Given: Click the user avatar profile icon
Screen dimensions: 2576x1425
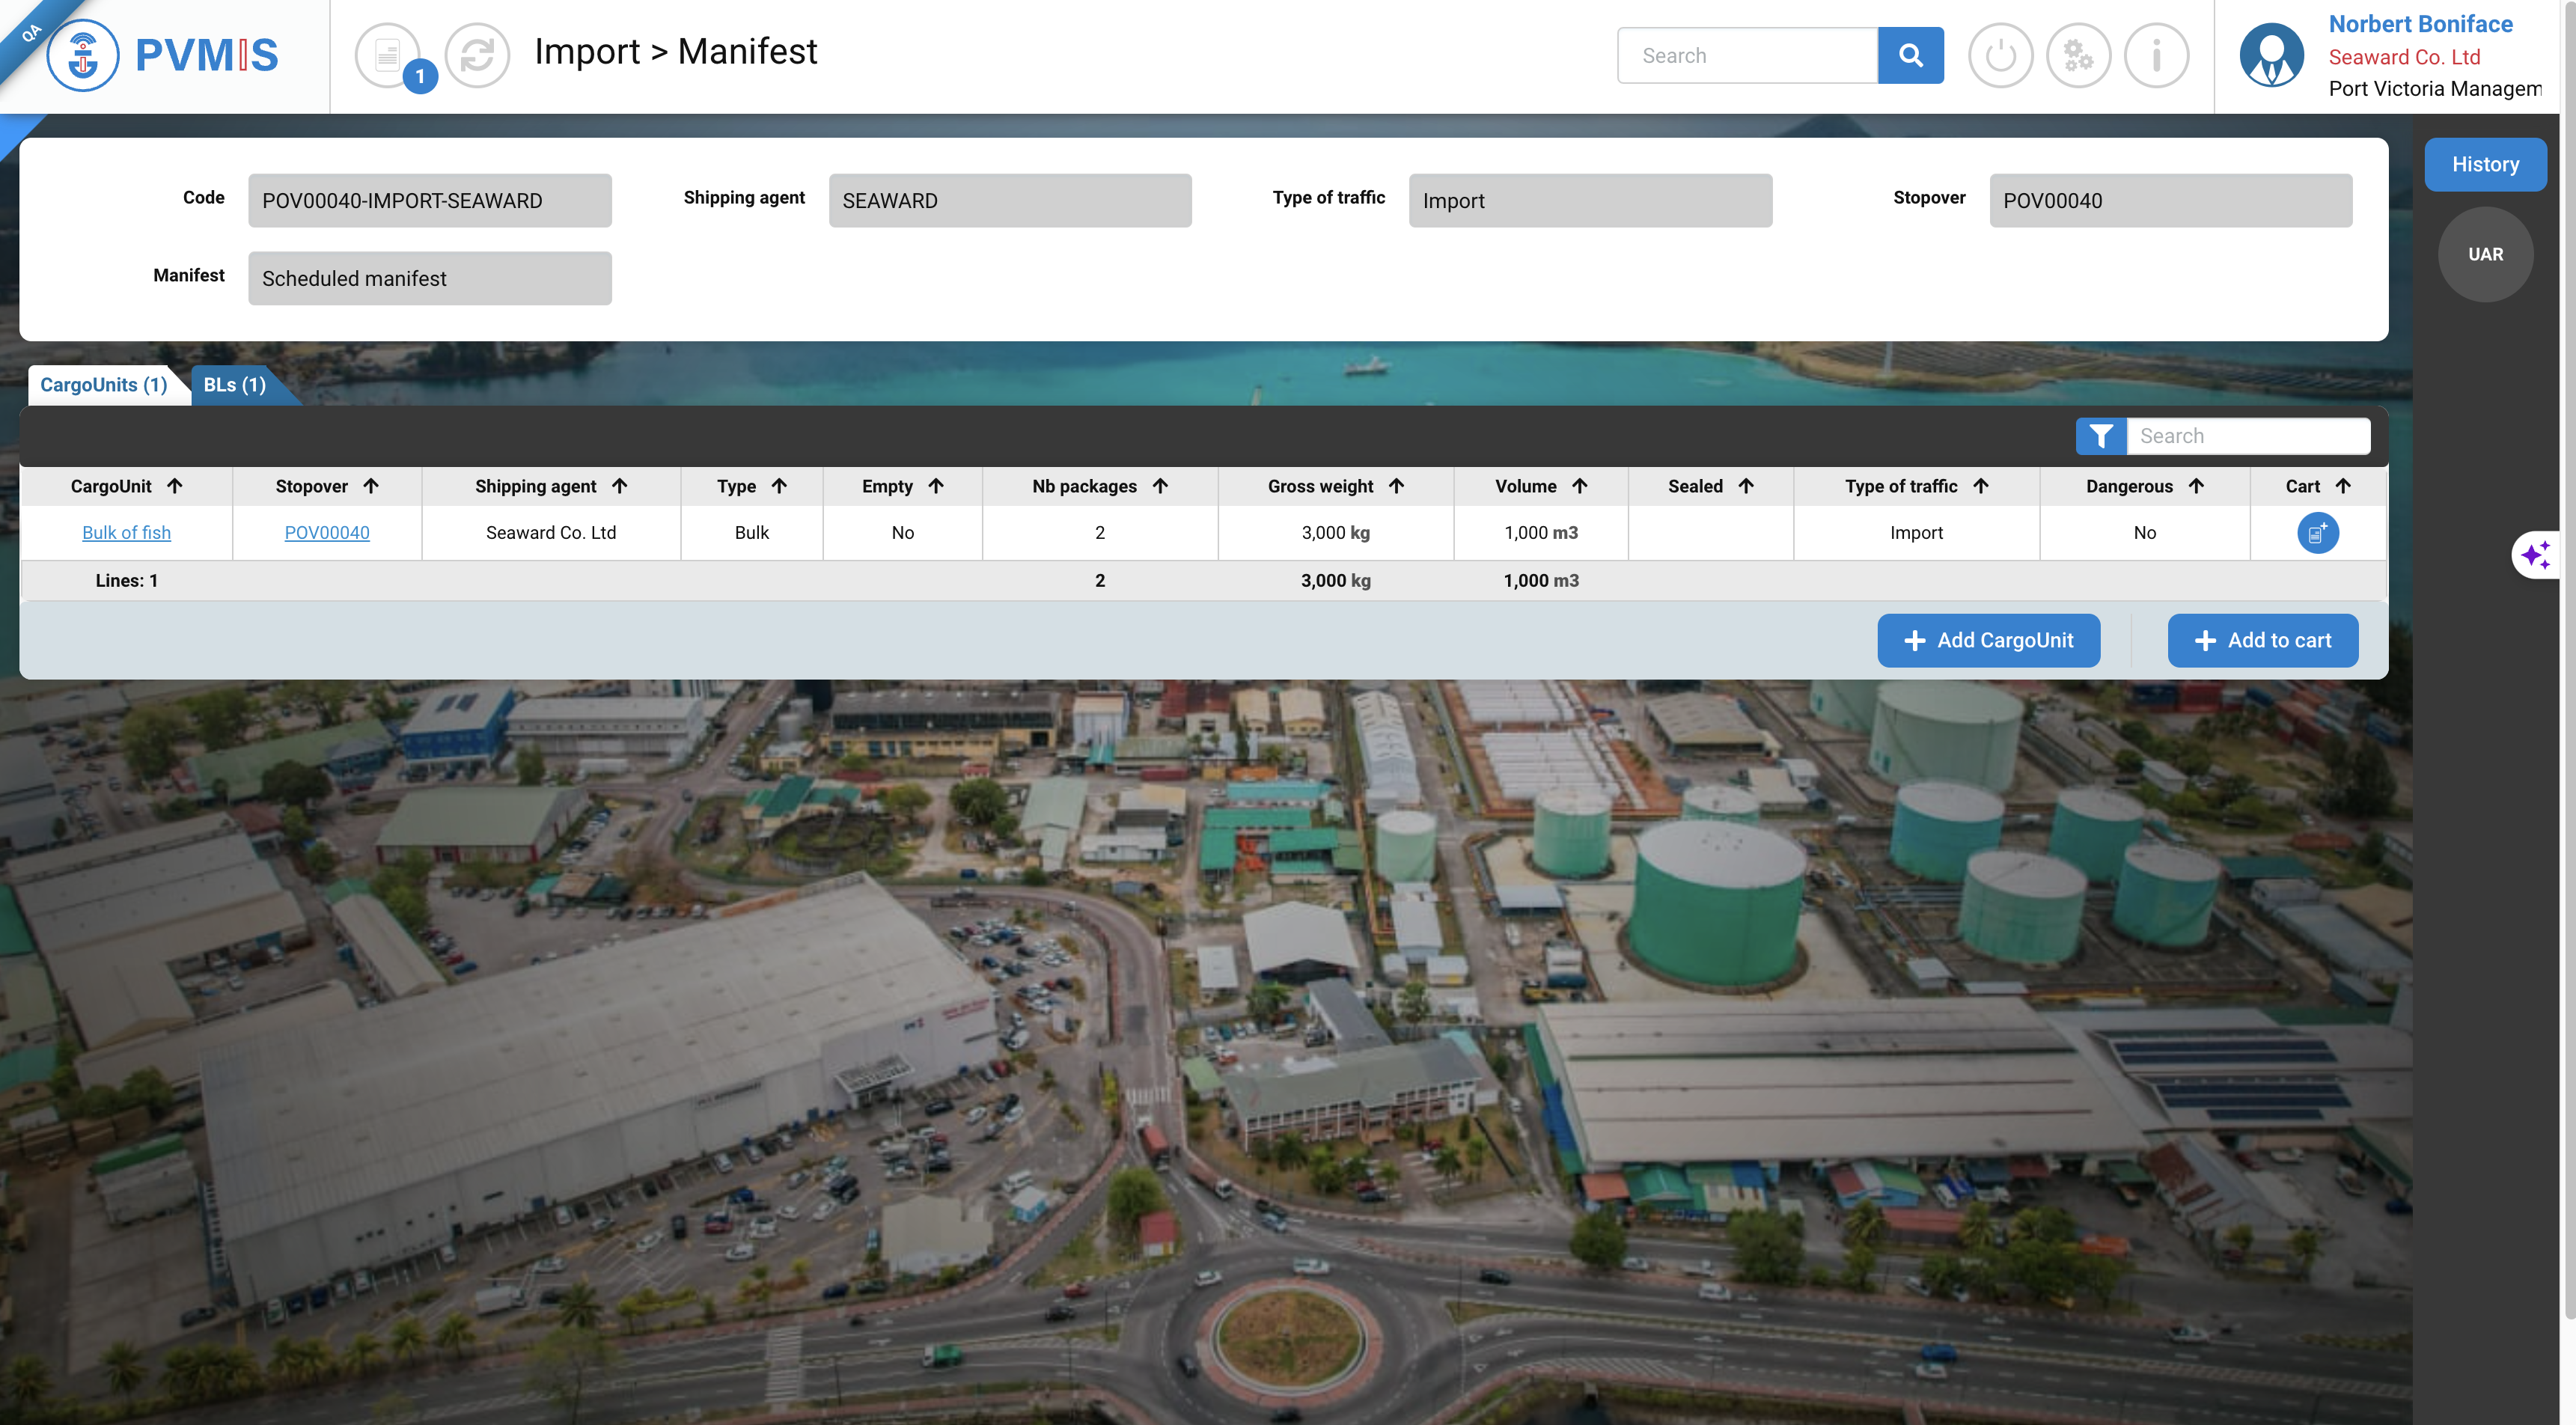Looking at the screenshot, I should click(x=2271, y=55).
